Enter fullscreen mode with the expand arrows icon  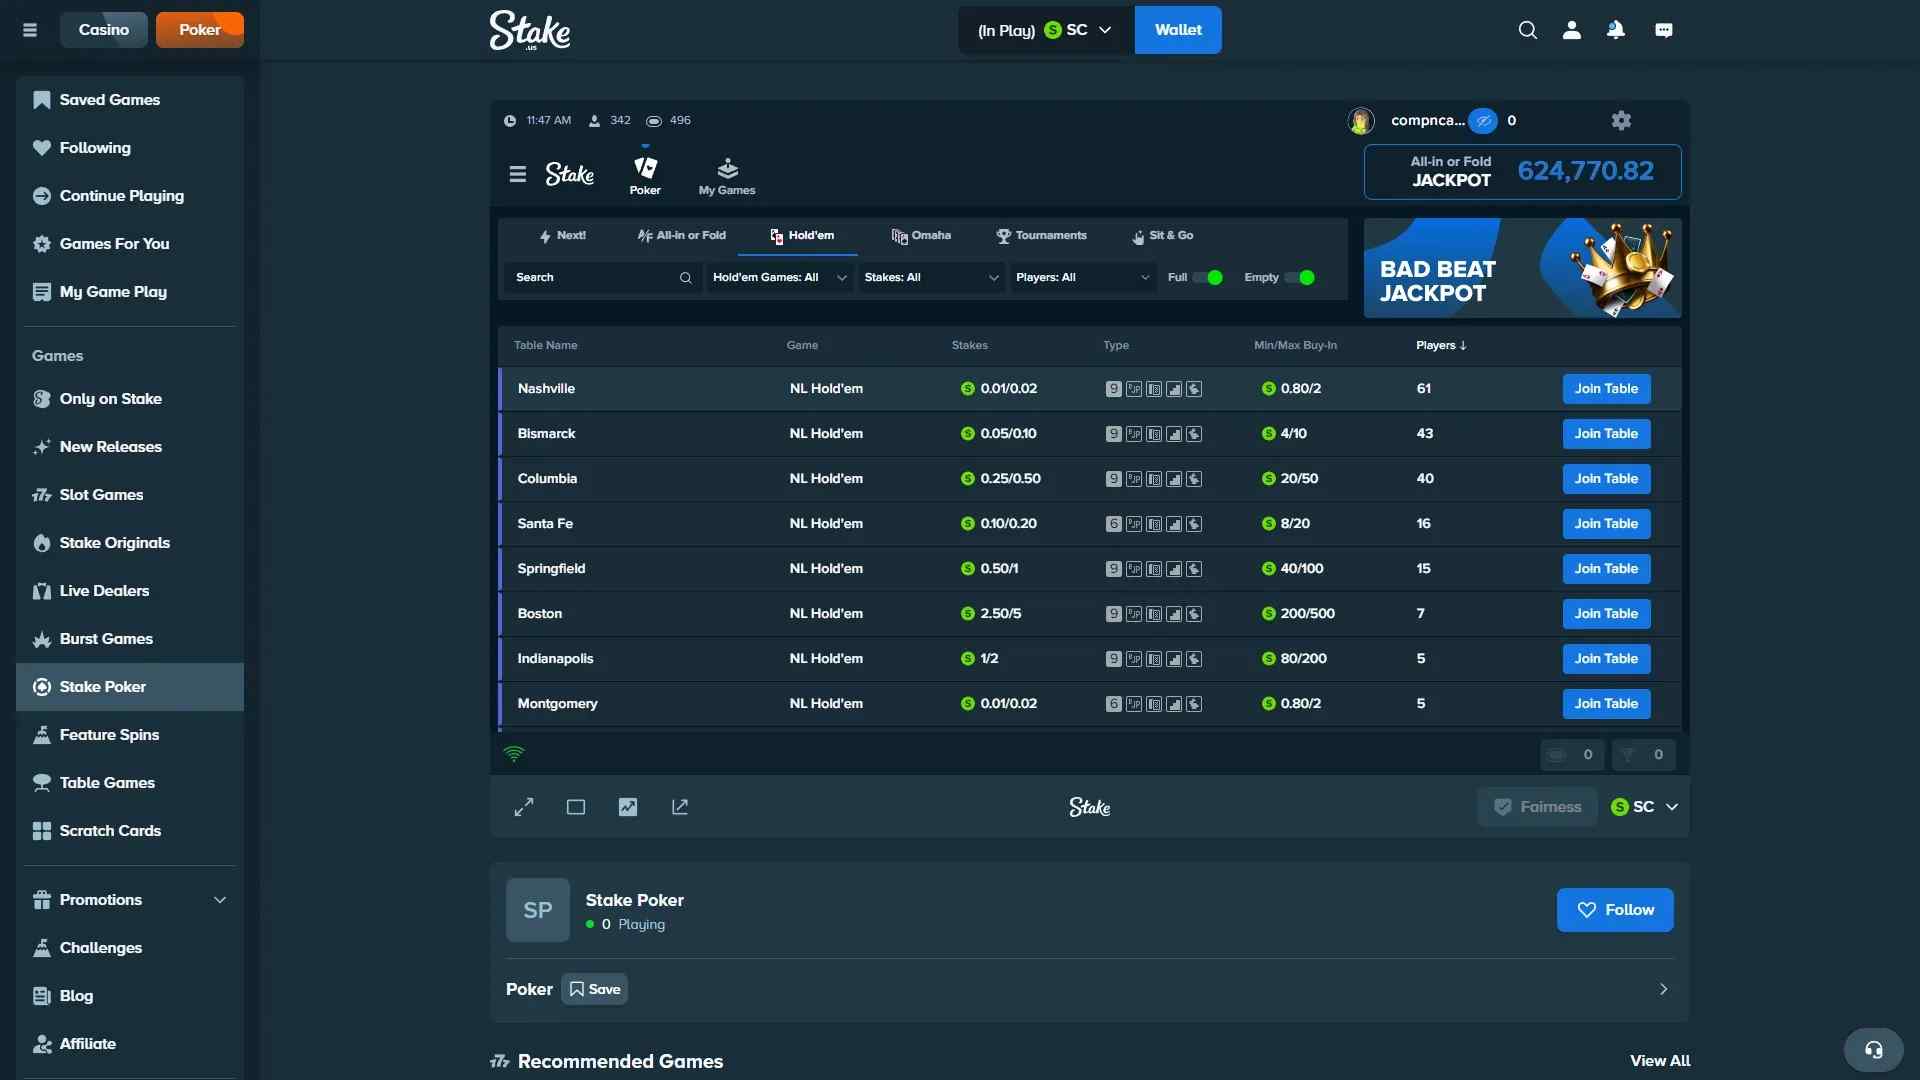(x=524, y=807)
